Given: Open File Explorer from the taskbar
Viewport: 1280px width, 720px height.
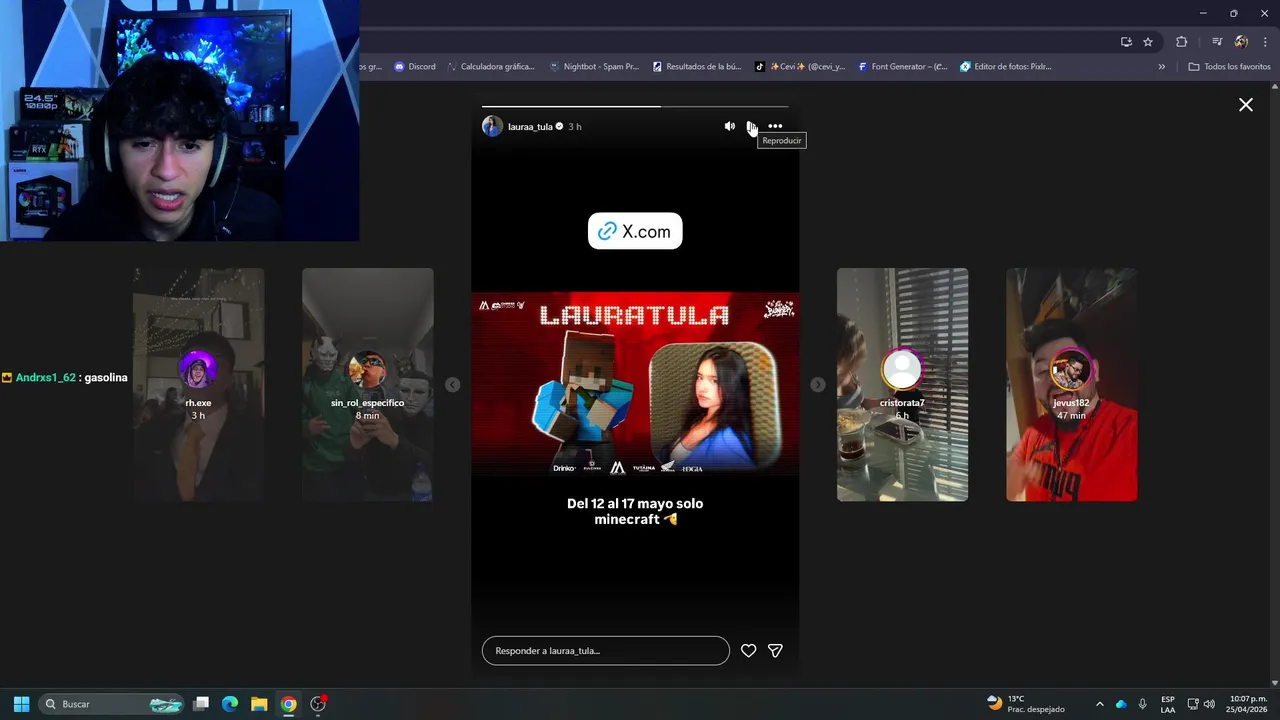Looking at the screenshot, I should point(259,704).
